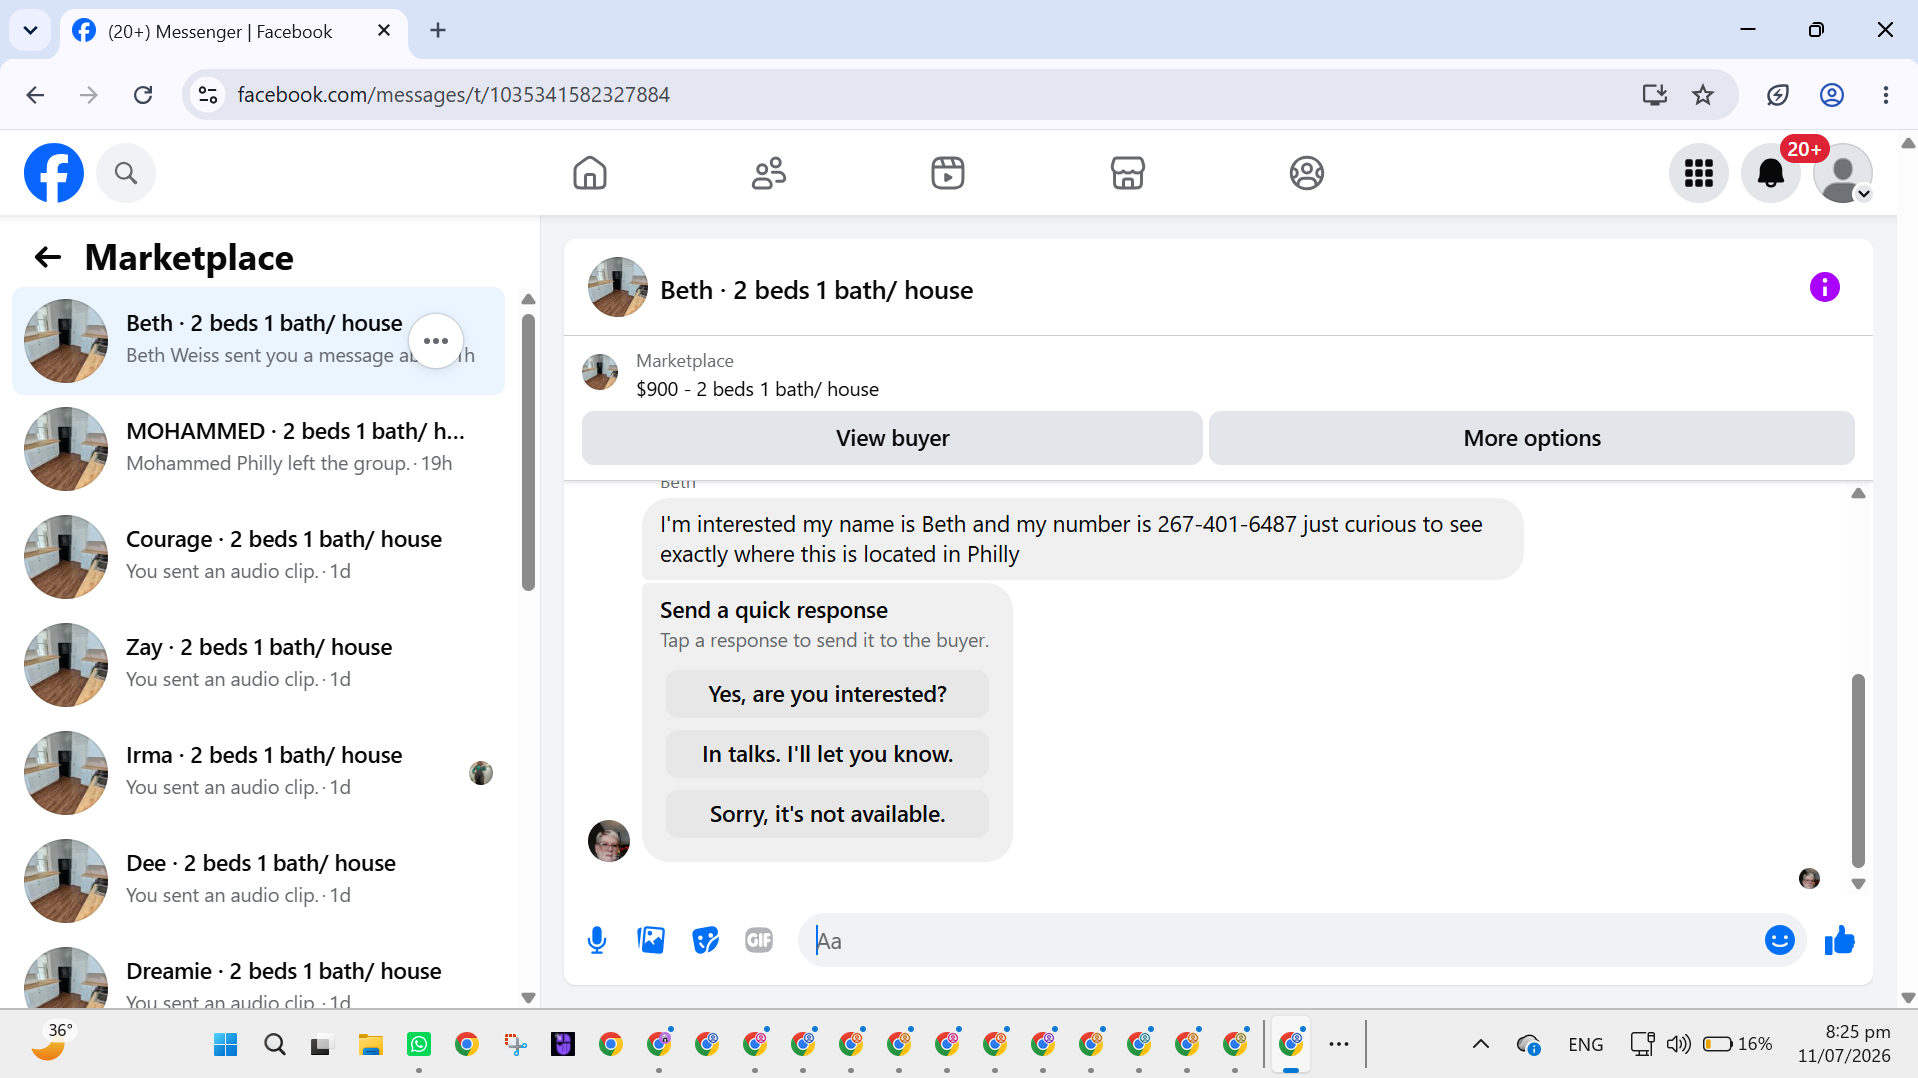The width and height of the screenshot is (1918, 1078).
Task: Open WhatsApp from taskbar
Action: 419,1045
